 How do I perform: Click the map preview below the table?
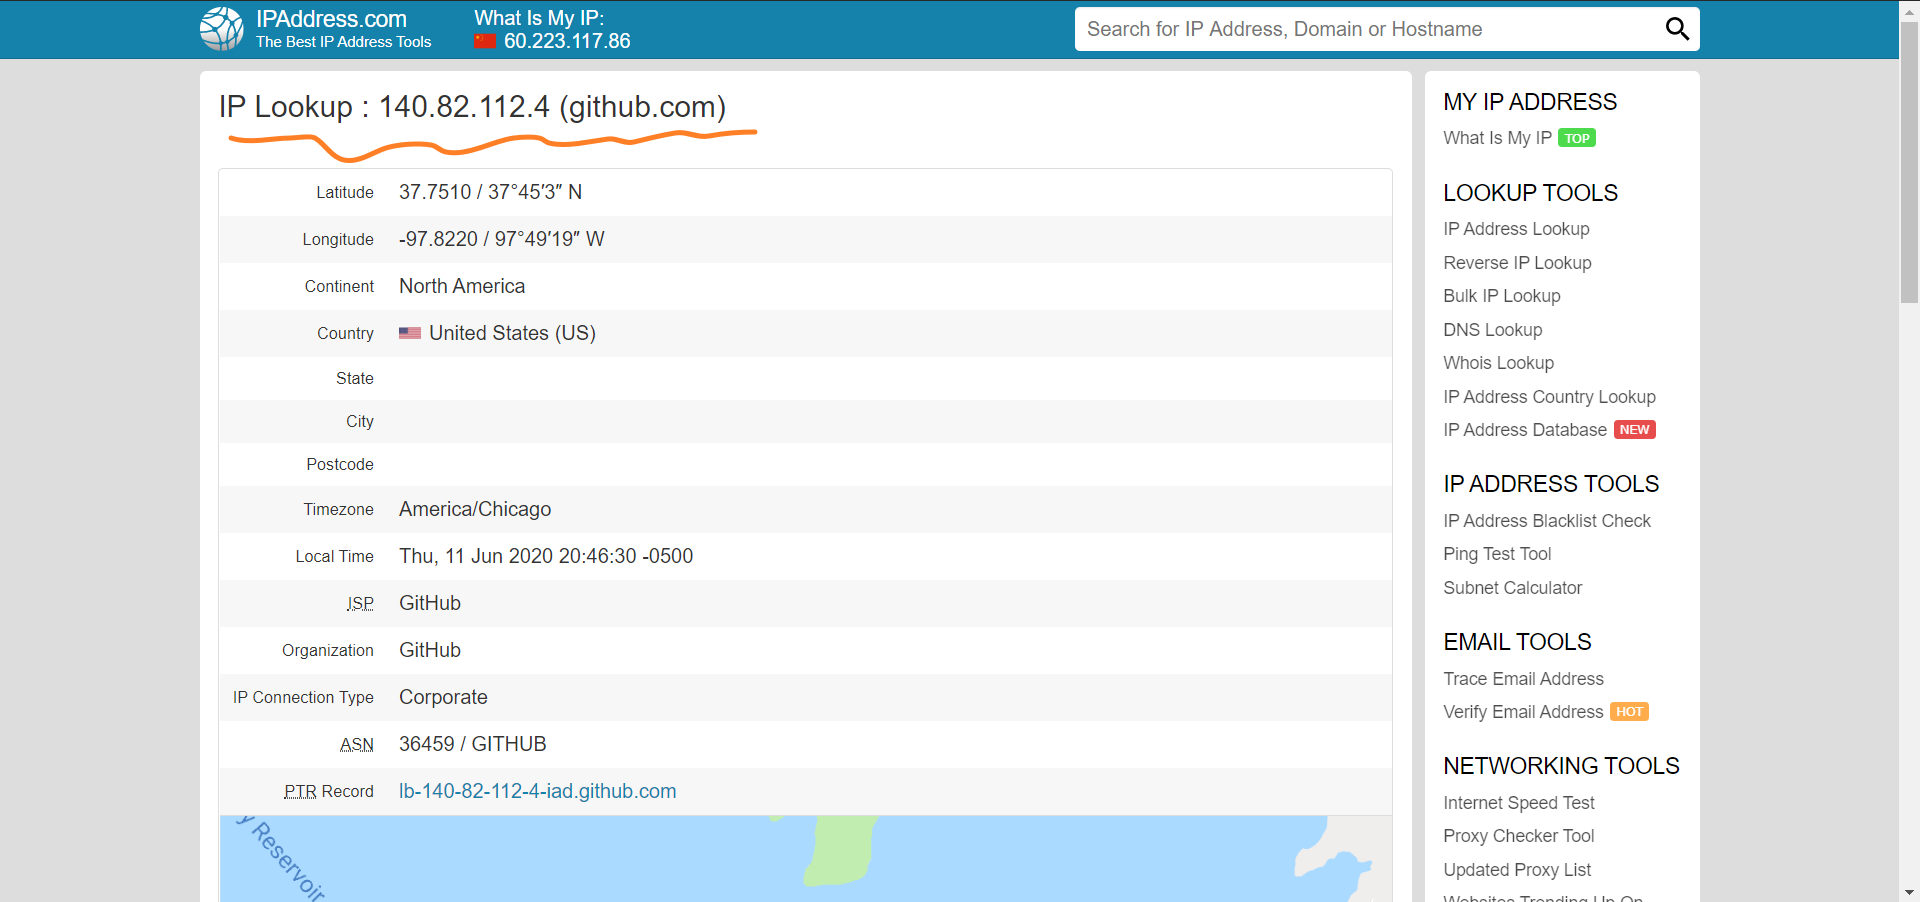coord(805,858)
